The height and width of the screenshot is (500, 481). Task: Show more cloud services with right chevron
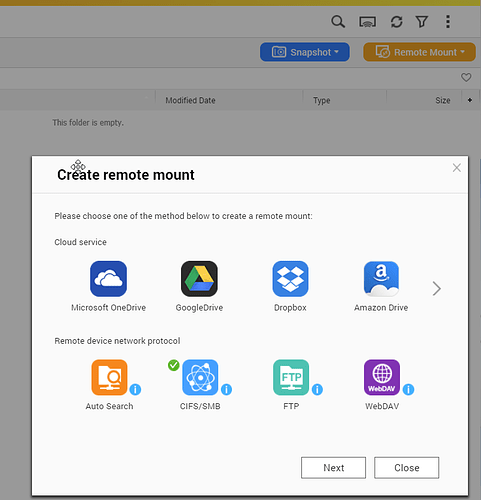click(437, 289)
